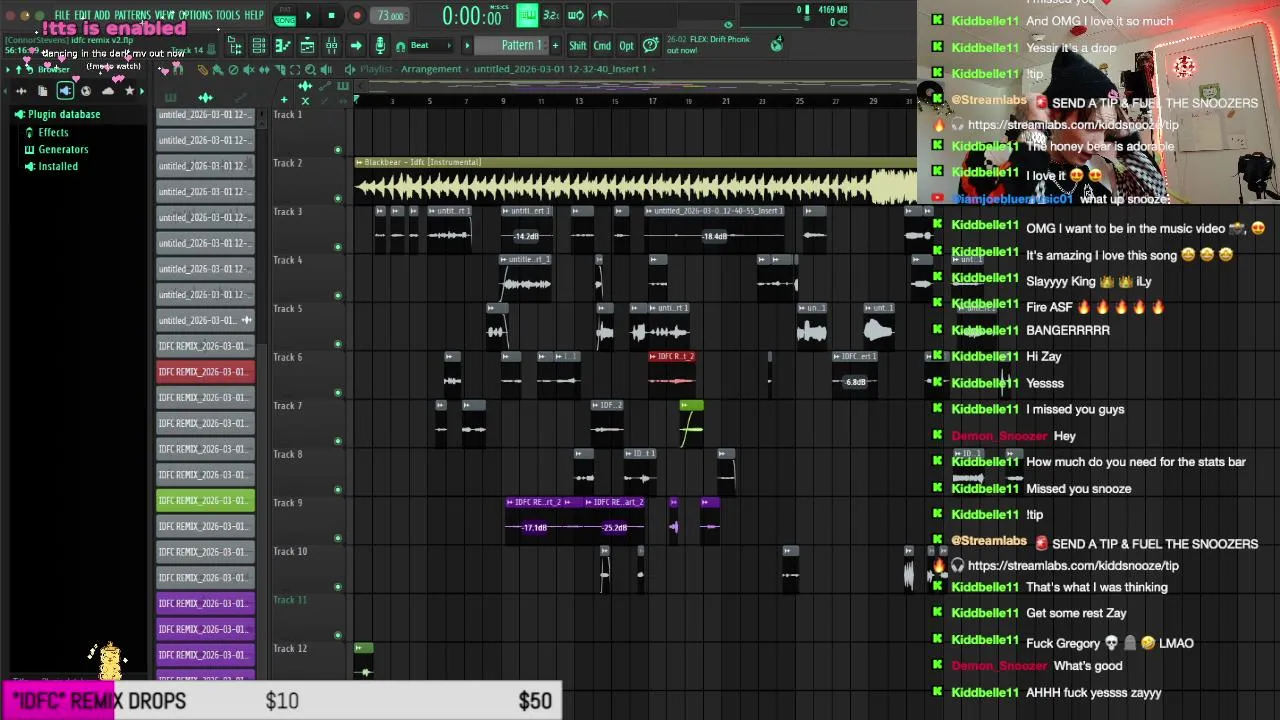Image resolution: width=1280 pixels, height=720 pixels.
Task: Click the Stop button in transport
Action: (331, 16)
